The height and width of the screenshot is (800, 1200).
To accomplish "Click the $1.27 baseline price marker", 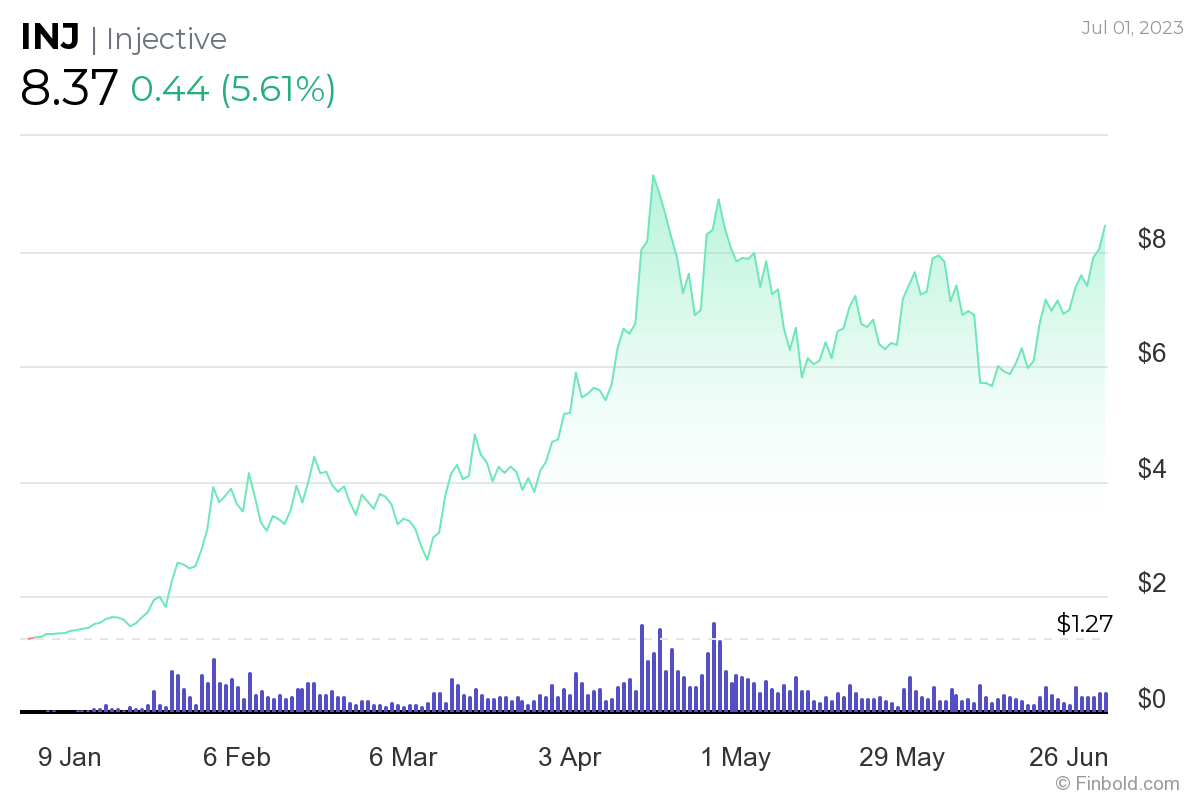I will coord(1084,624).
